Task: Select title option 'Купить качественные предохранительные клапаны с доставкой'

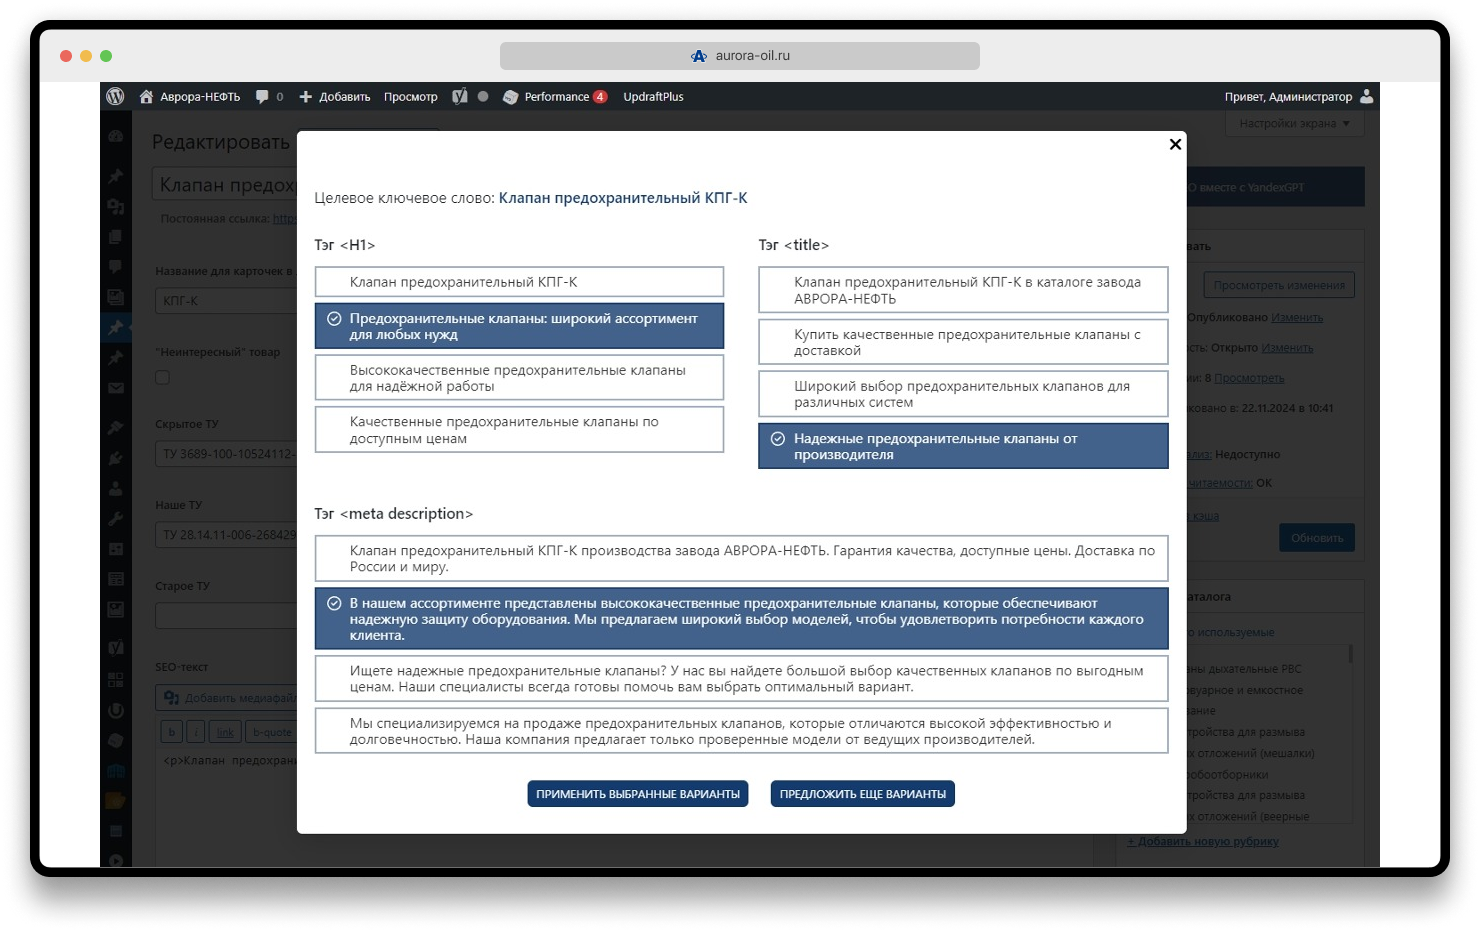Action: (x=963, y=342)
